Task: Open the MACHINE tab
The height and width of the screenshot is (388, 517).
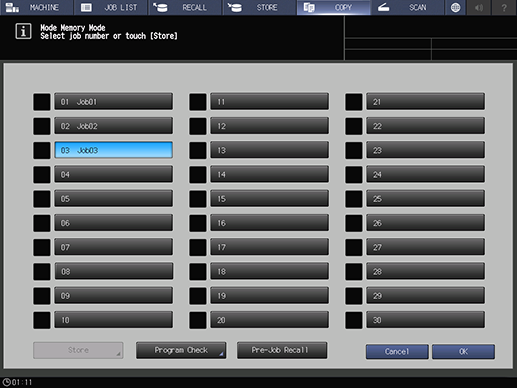Action: tap(37, 7)
